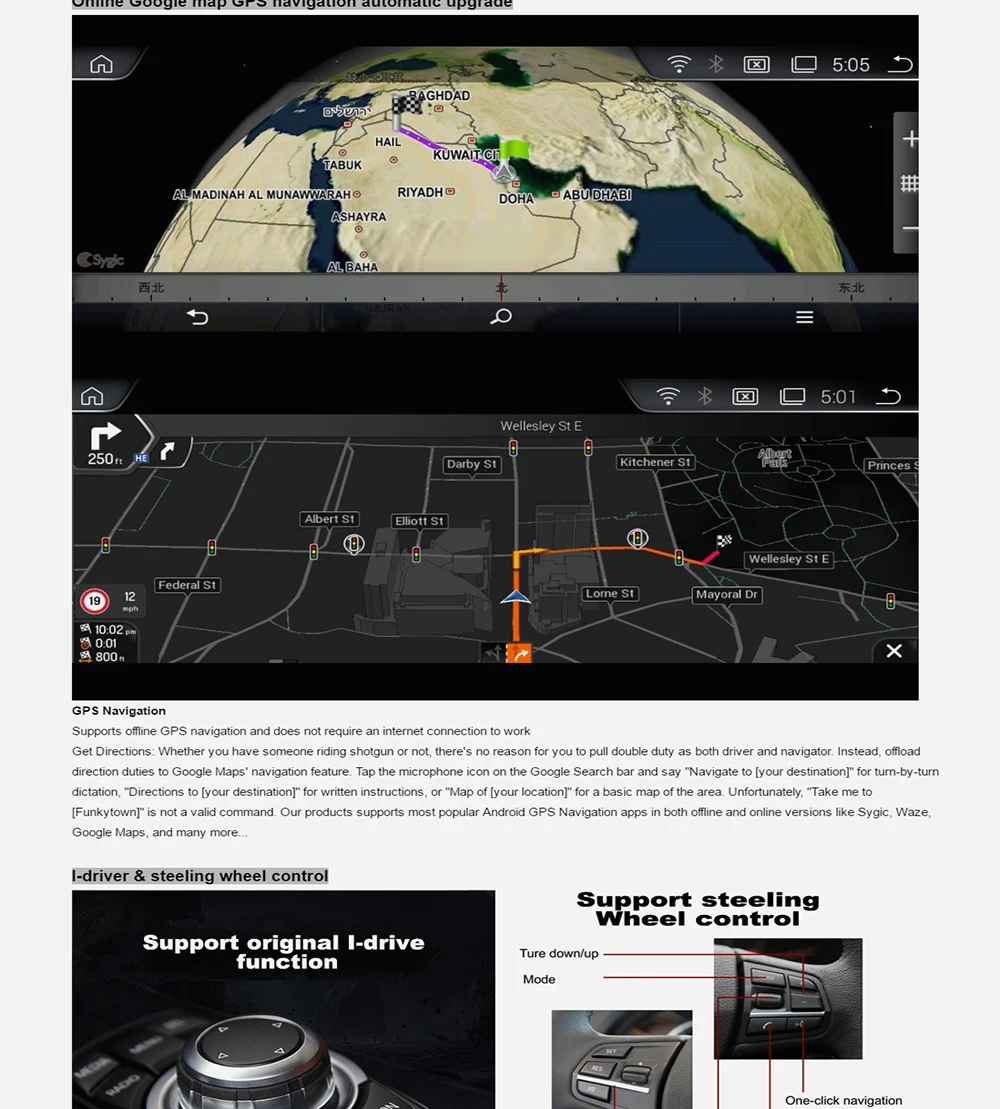The image size is (1000, 1109).
Task: Tap the Lorne St label
Action: [610, 593]
